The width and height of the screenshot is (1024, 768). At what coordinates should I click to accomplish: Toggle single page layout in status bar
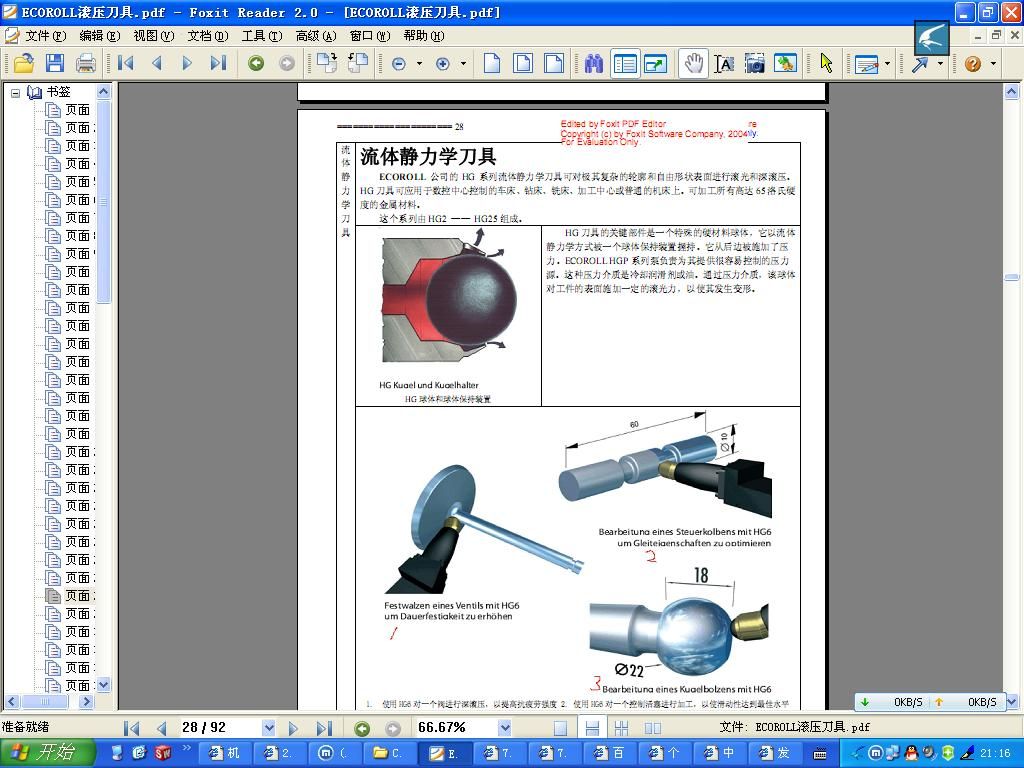pos(561,728)
